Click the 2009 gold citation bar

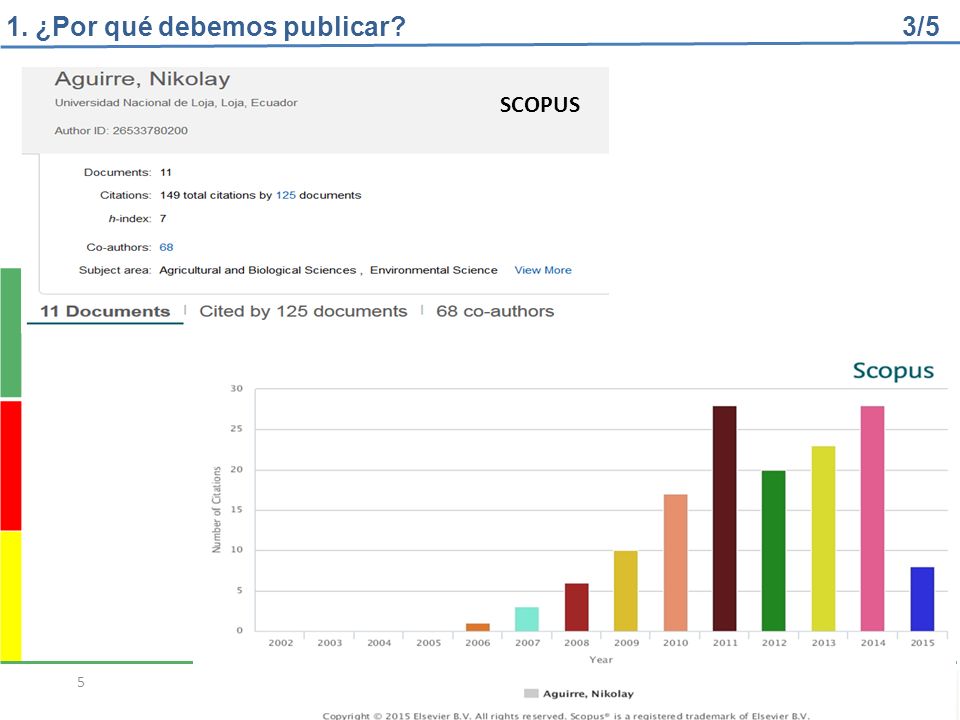pos(626,591)
